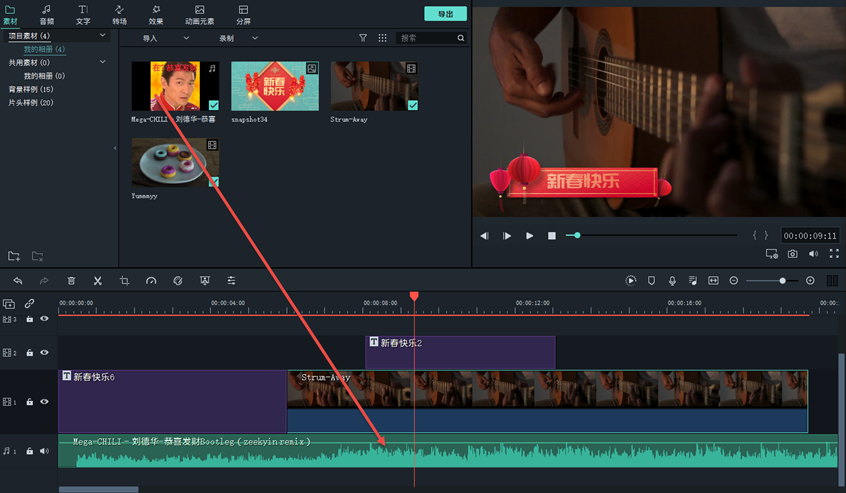
Task: Click the voiceover microphone icon
Action: (672, 281)
